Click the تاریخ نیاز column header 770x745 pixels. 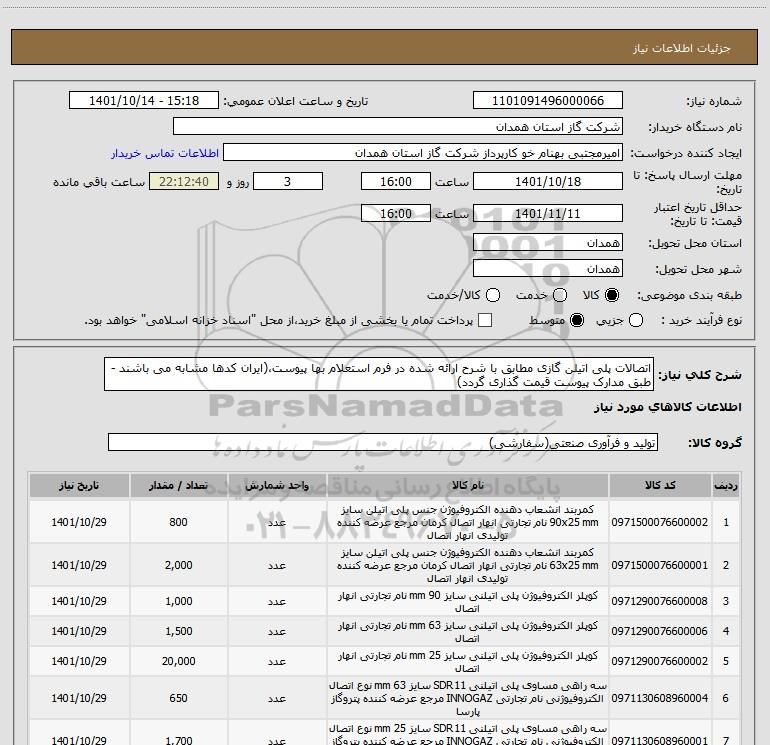point(79,485)
